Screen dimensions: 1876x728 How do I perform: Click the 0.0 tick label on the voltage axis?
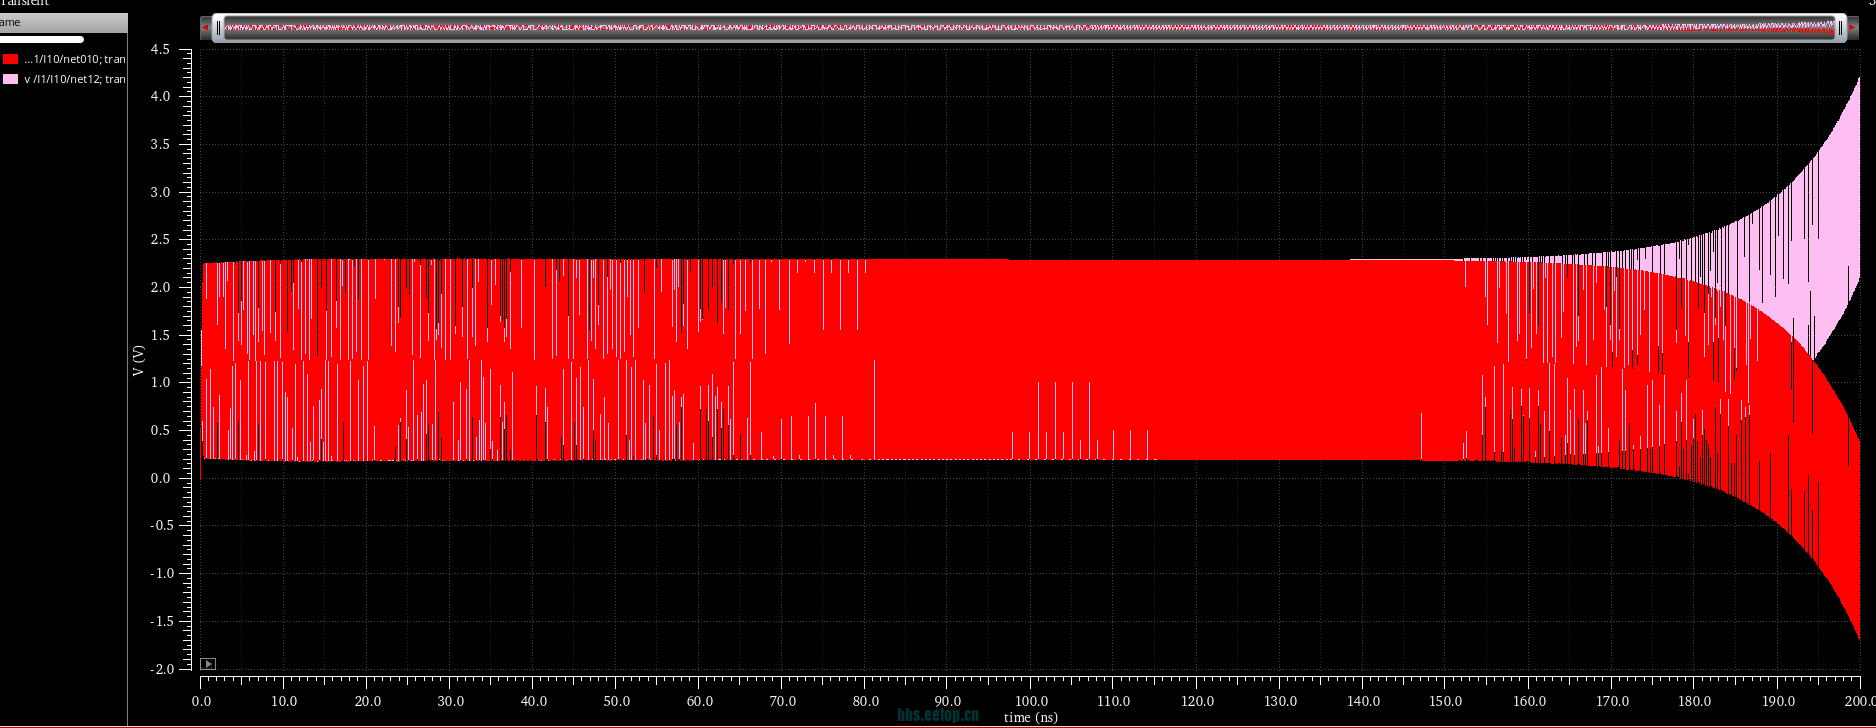tap(160, 478)
